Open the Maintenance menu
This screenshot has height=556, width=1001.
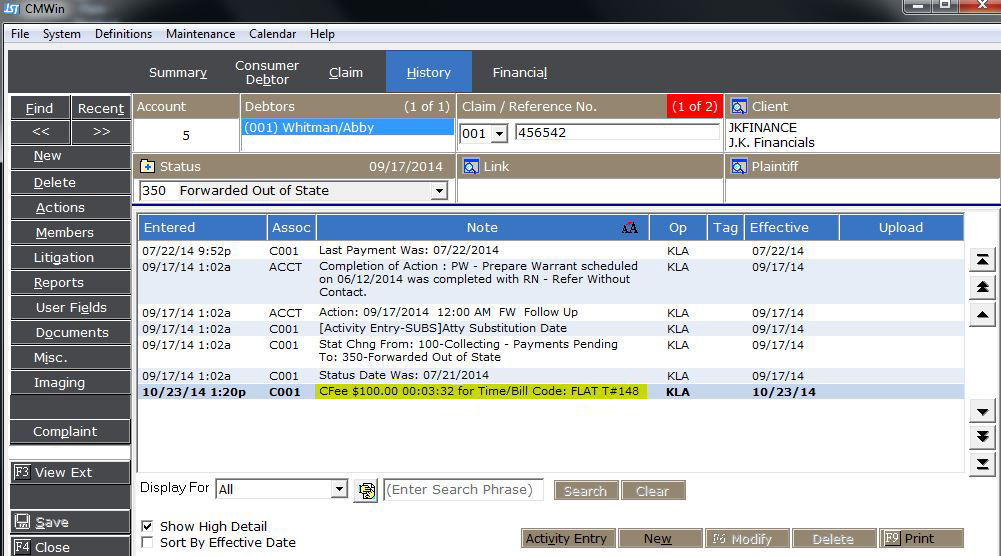pos(200,34)
